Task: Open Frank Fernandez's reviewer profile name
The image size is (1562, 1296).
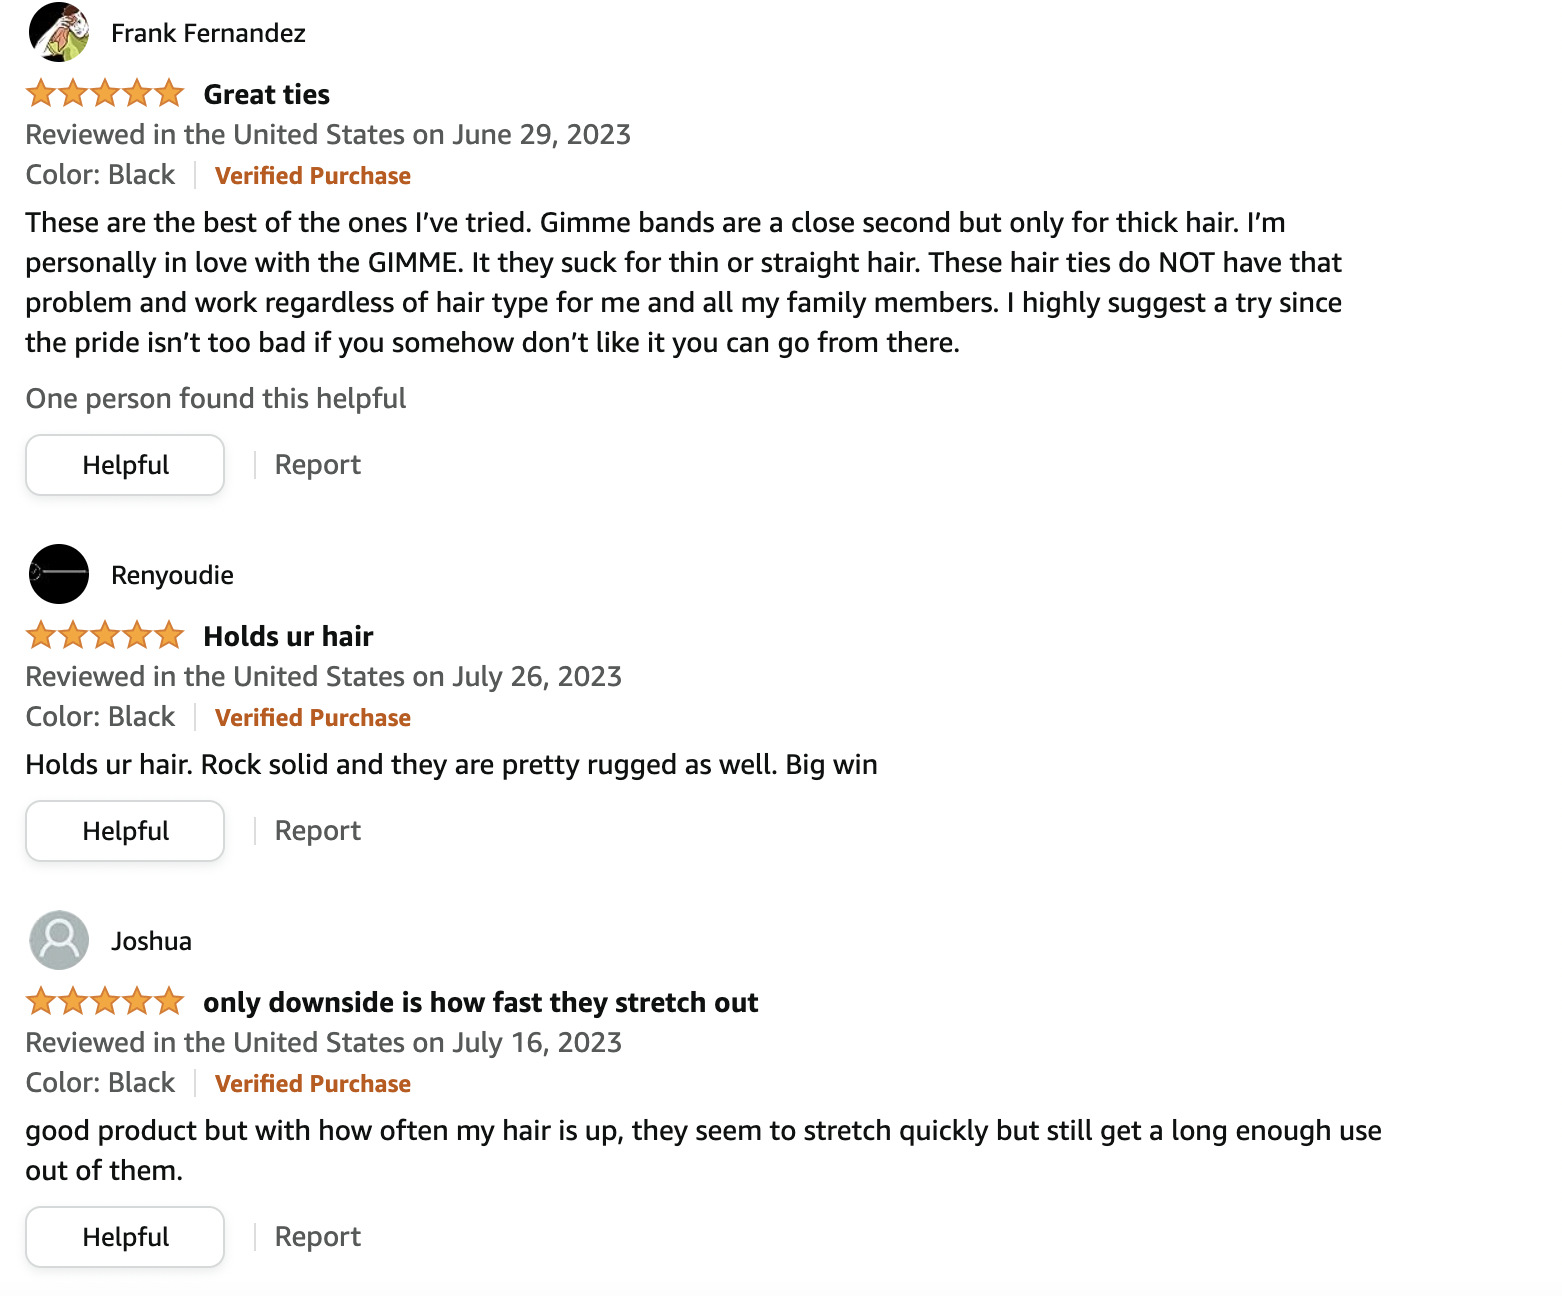Action: [x=208, y=33]
